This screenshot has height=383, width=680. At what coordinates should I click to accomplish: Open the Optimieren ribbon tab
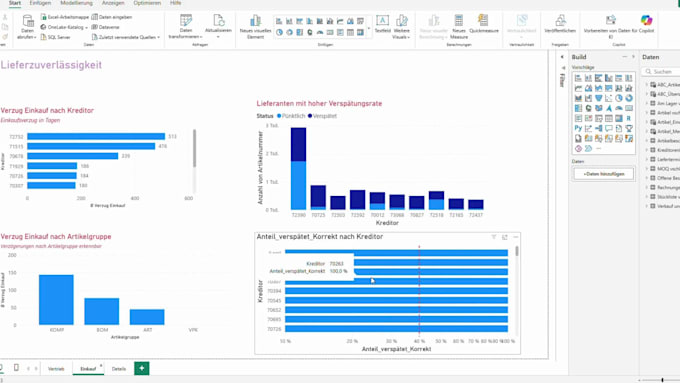pyautogui.click(x=147, y=3)
